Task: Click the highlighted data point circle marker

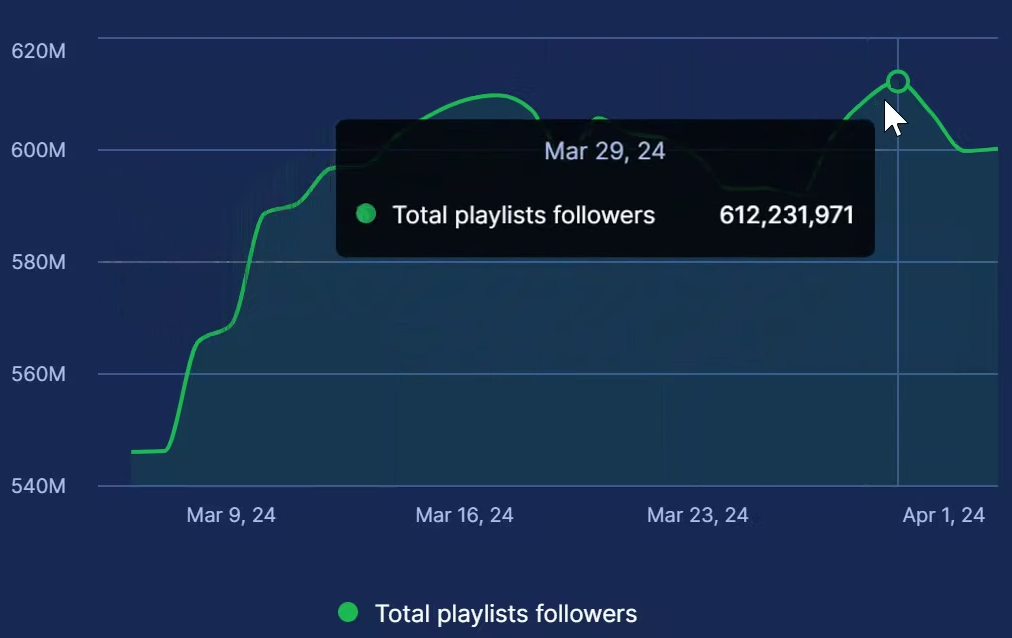Action: 898,81
